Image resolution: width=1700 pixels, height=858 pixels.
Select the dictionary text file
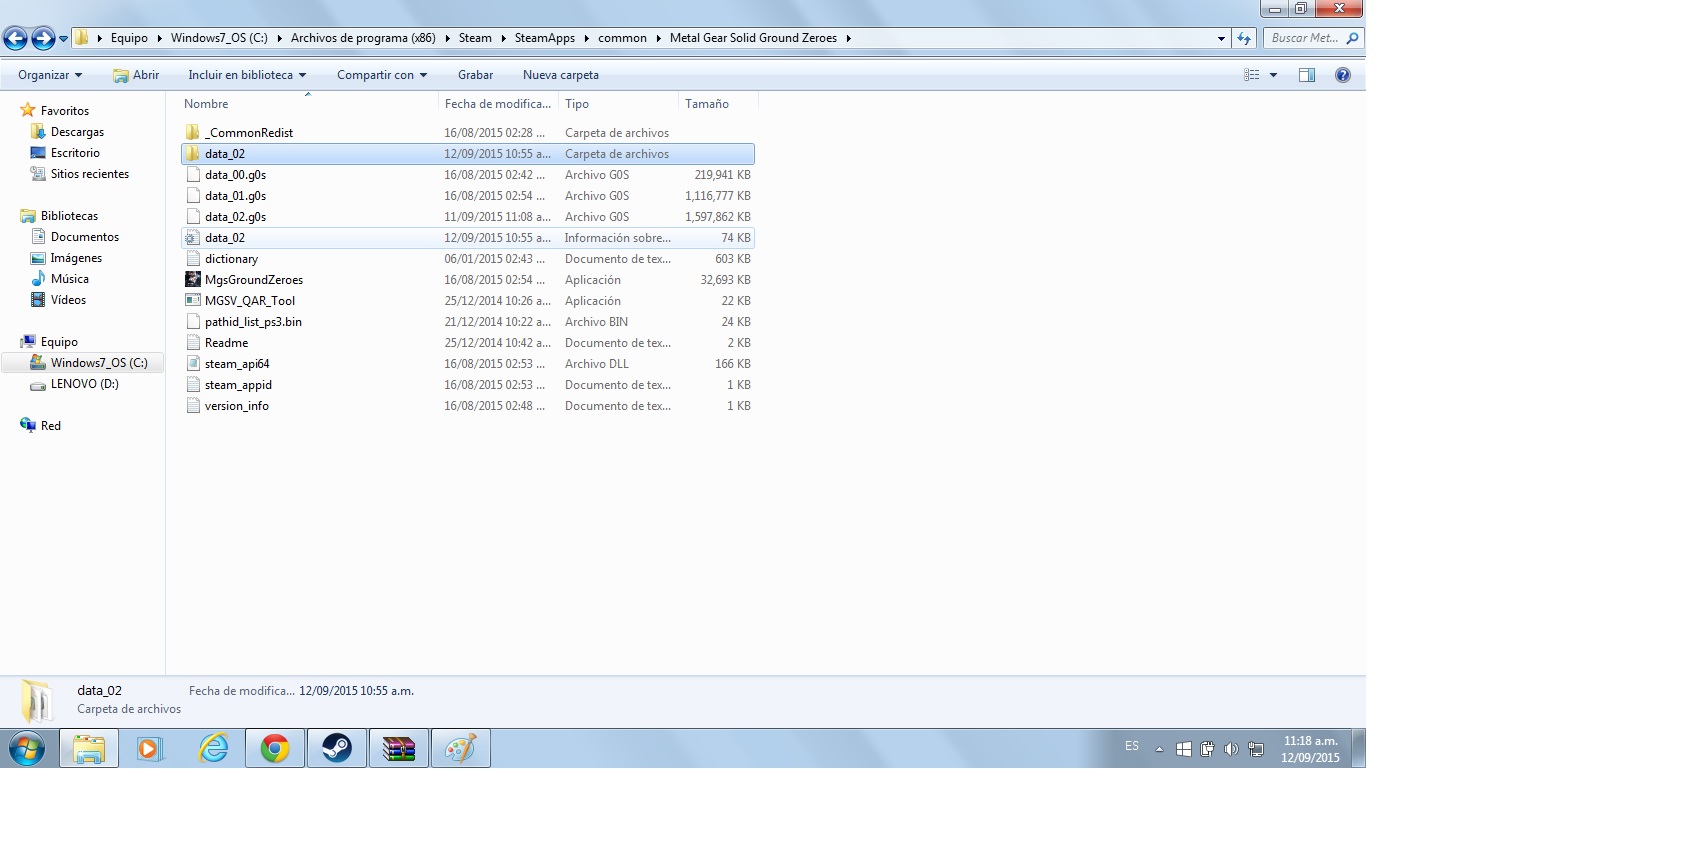point(467,259)
